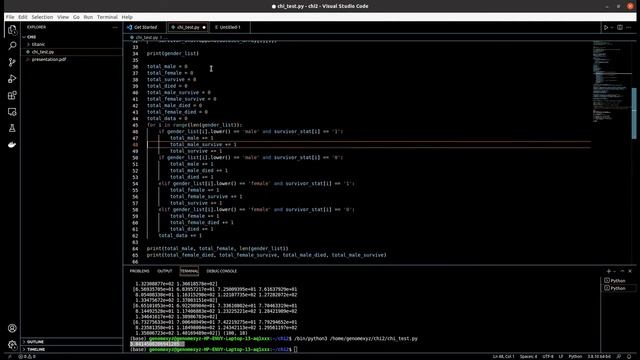Close the terminal panel
Viewport: 640px width, 360px height.
click(x=630, y=271)
